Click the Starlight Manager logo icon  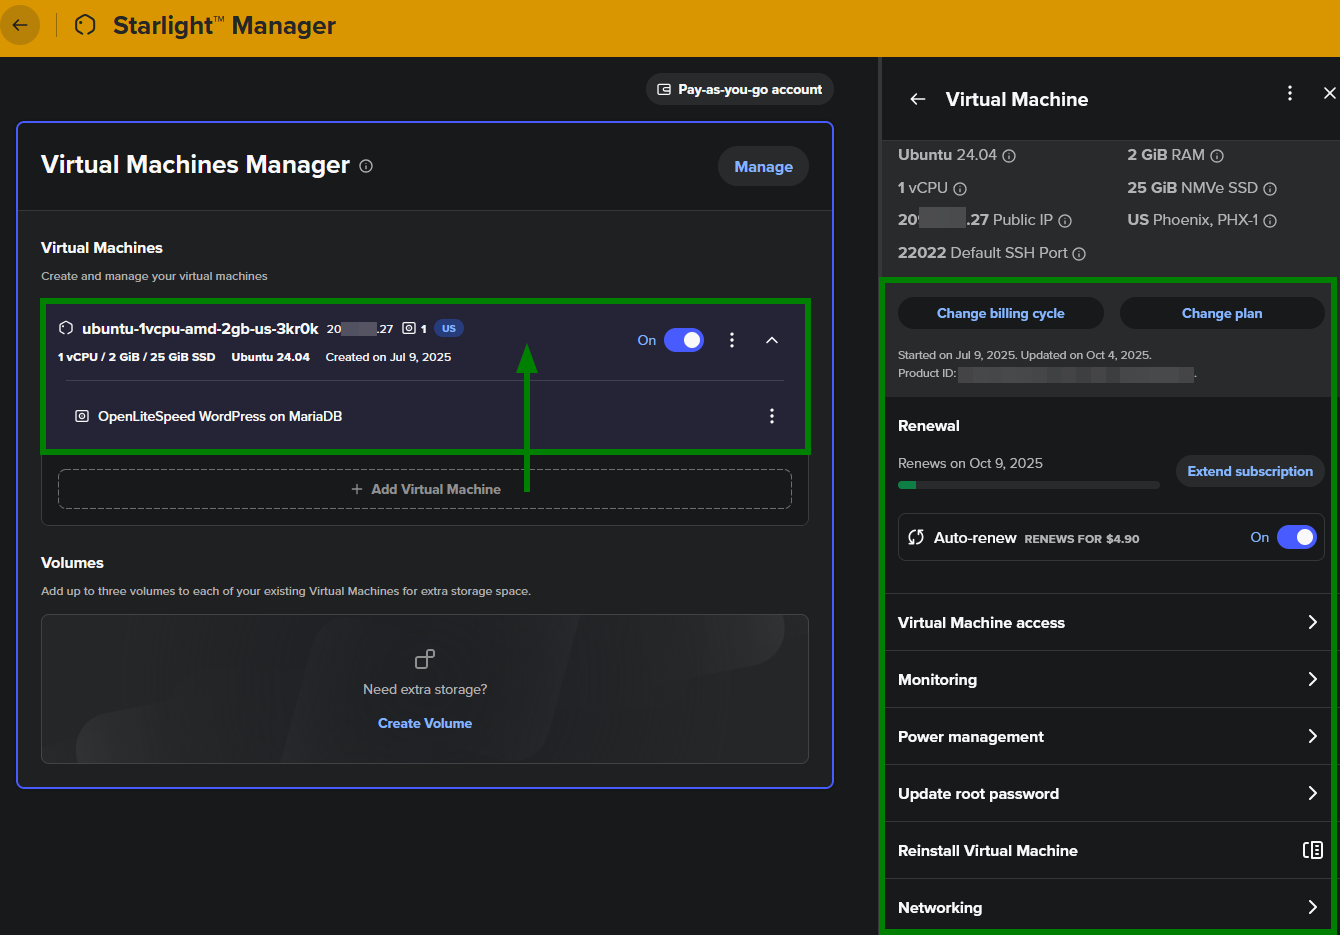pyautogui.click(x=84, y=25)
